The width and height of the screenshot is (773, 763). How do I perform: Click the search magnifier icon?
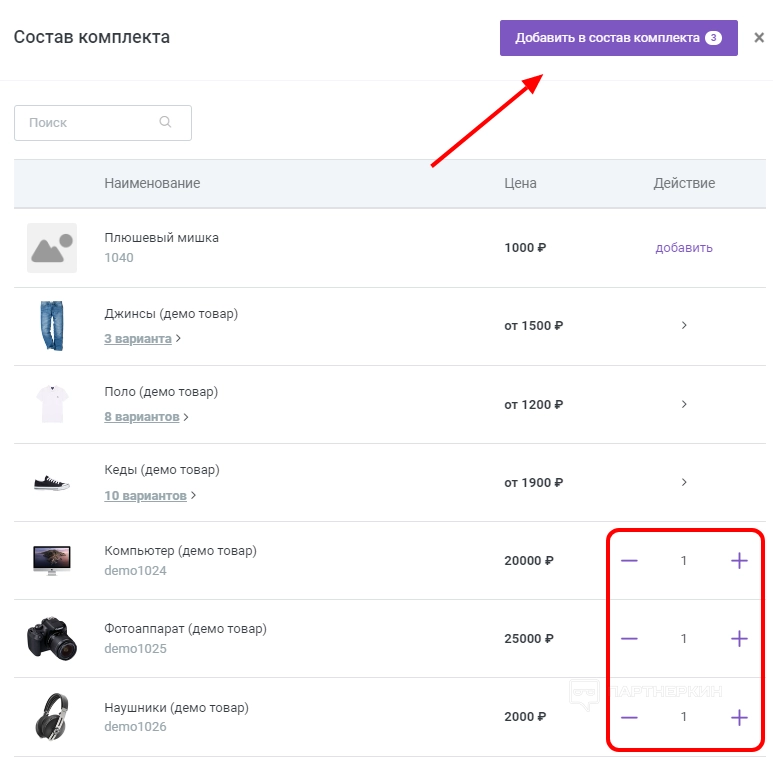165,123
